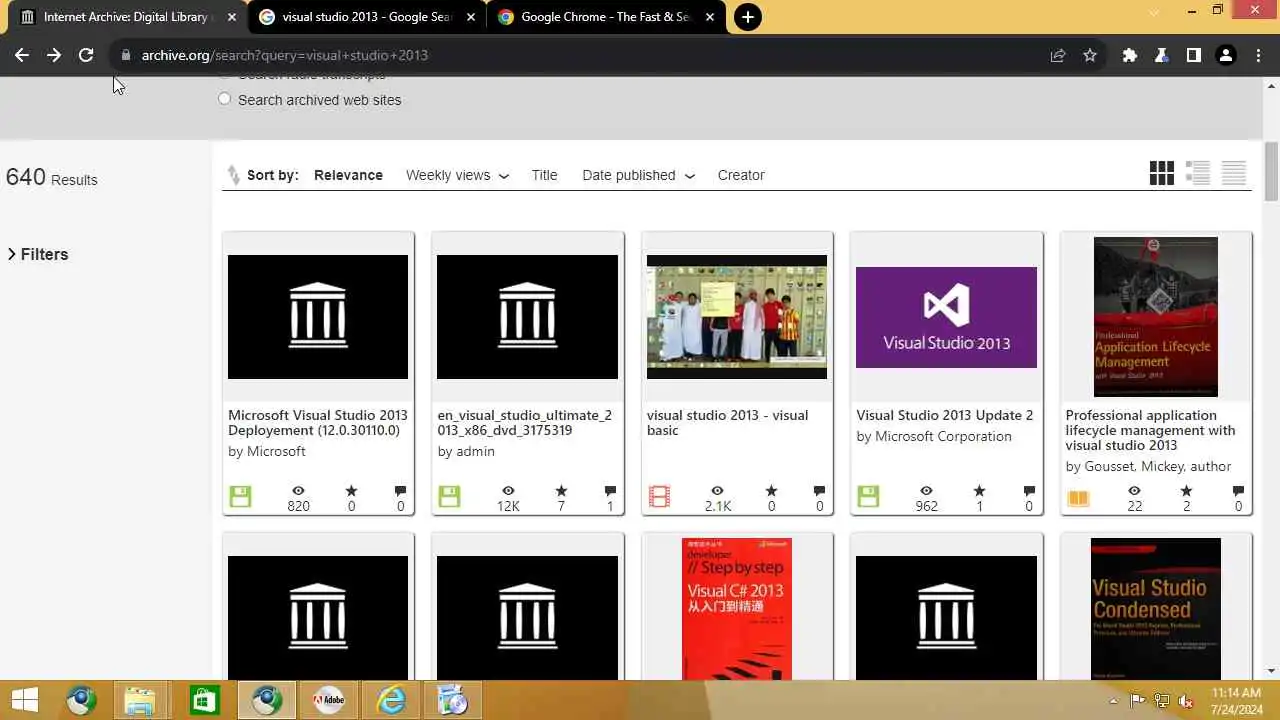This screenshot has height=720, width=1280.
Task: Click the volume icon in system tray
Action: click(x=1186, y=700)
